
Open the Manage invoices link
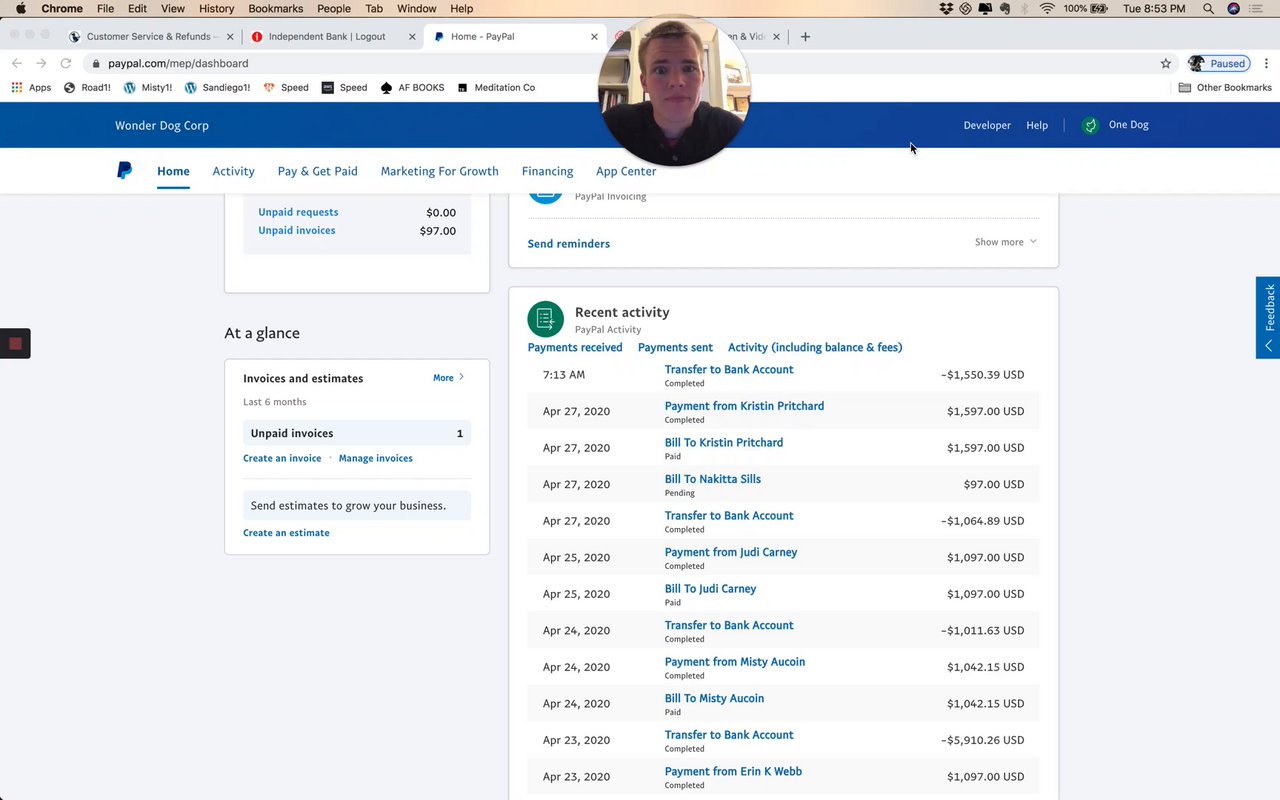click(x=376, y=458)
